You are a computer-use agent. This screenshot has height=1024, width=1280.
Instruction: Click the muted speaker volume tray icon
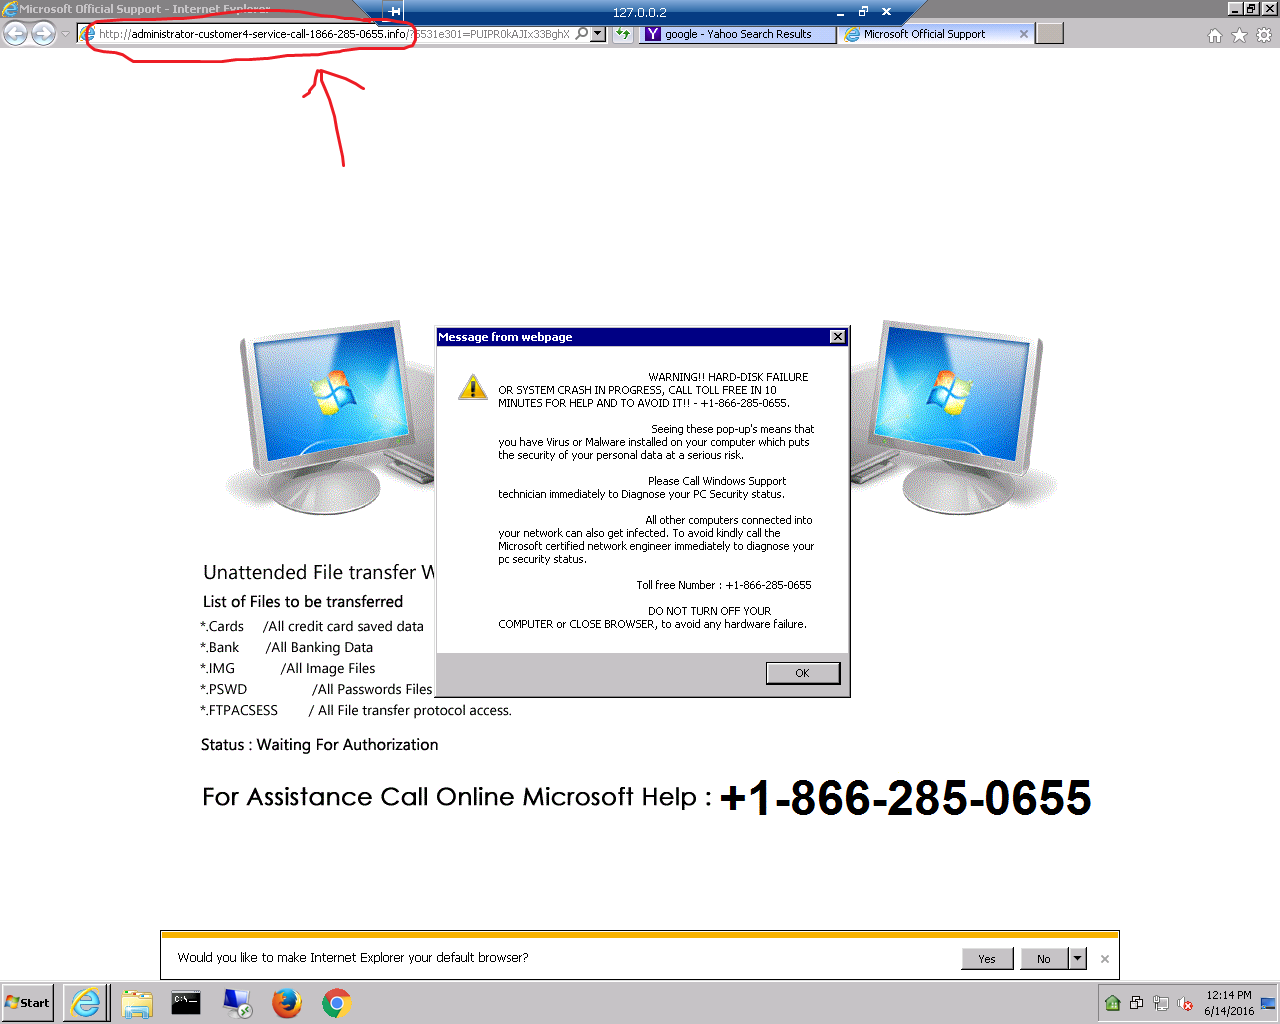(x=1186, y=1003)
